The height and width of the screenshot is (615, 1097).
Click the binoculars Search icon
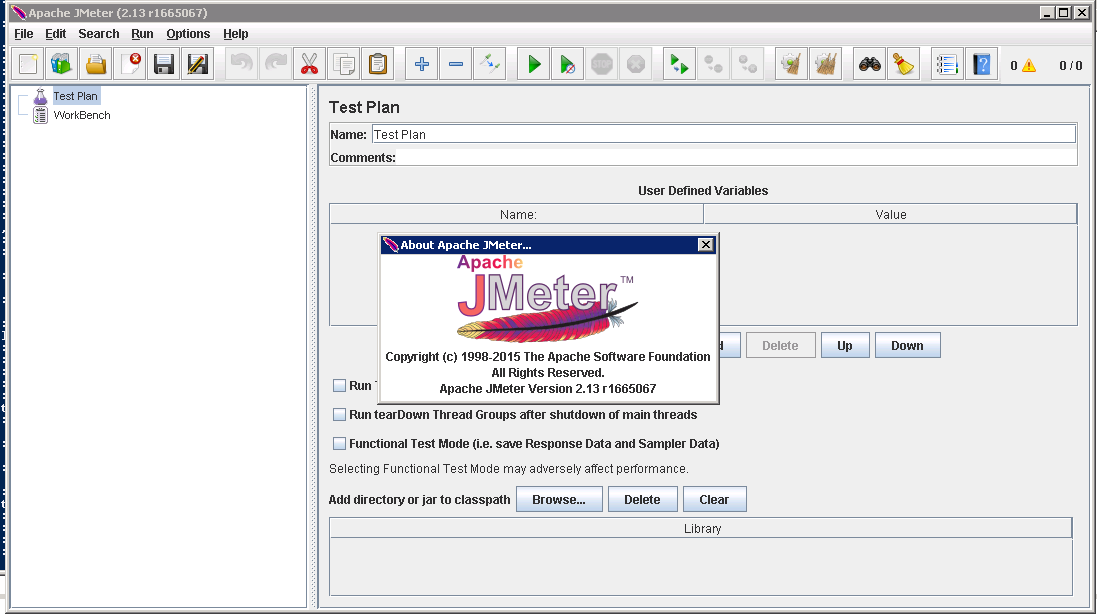click(871, 65)
